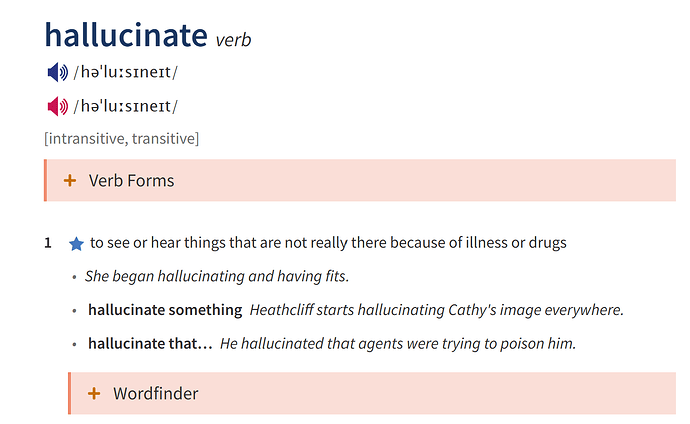Viewport: 690px width, 424px height.
Task: Select the example She began hallucinating
Action: click(x=217, y=276)
